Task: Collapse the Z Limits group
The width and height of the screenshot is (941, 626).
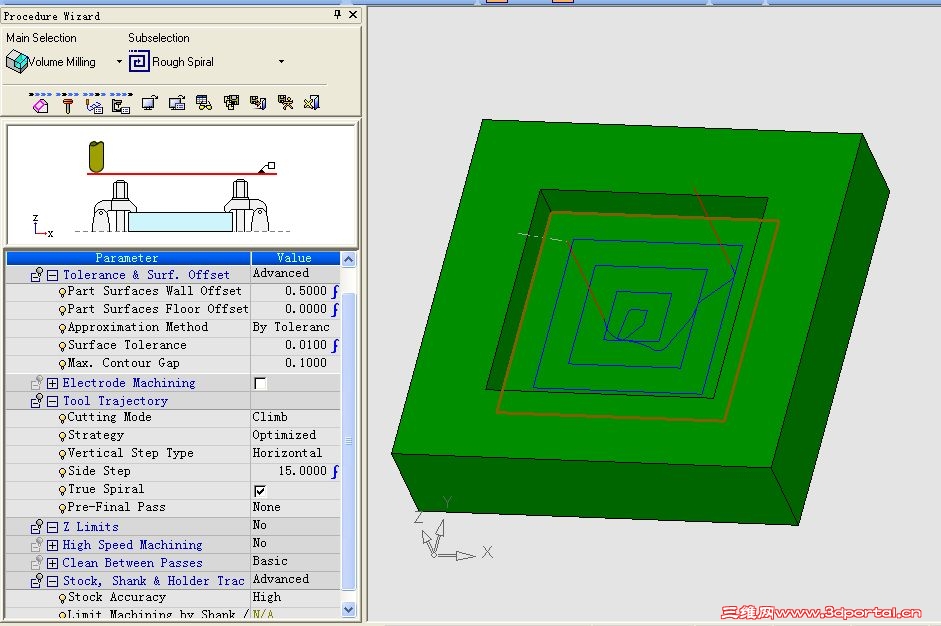Action: click(52, 528)
